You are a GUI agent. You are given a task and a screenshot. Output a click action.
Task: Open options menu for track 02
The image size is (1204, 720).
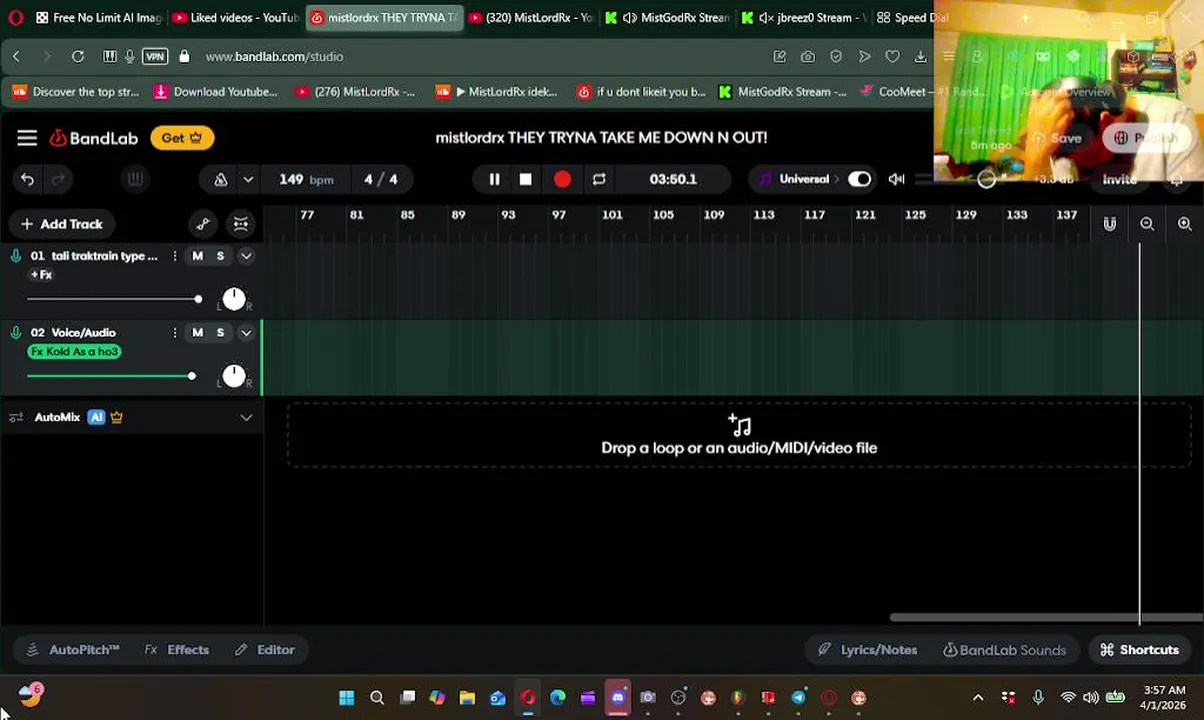tap(174, 333)
